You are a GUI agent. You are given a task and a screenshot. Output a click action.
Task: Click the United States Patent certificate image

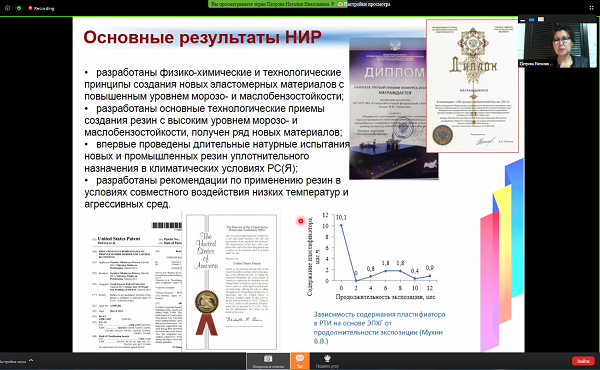pyautogui.click(x=232, y=282)
